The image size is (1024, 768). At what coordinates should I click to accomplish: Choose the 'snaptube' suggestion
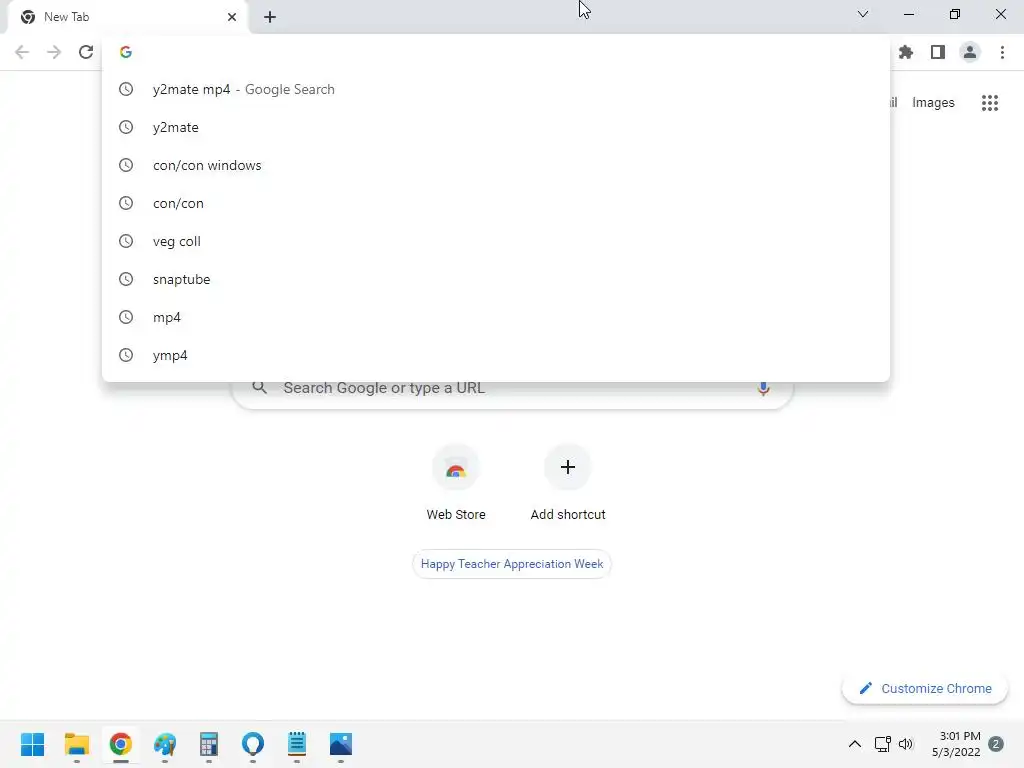[x=496, y=279]
